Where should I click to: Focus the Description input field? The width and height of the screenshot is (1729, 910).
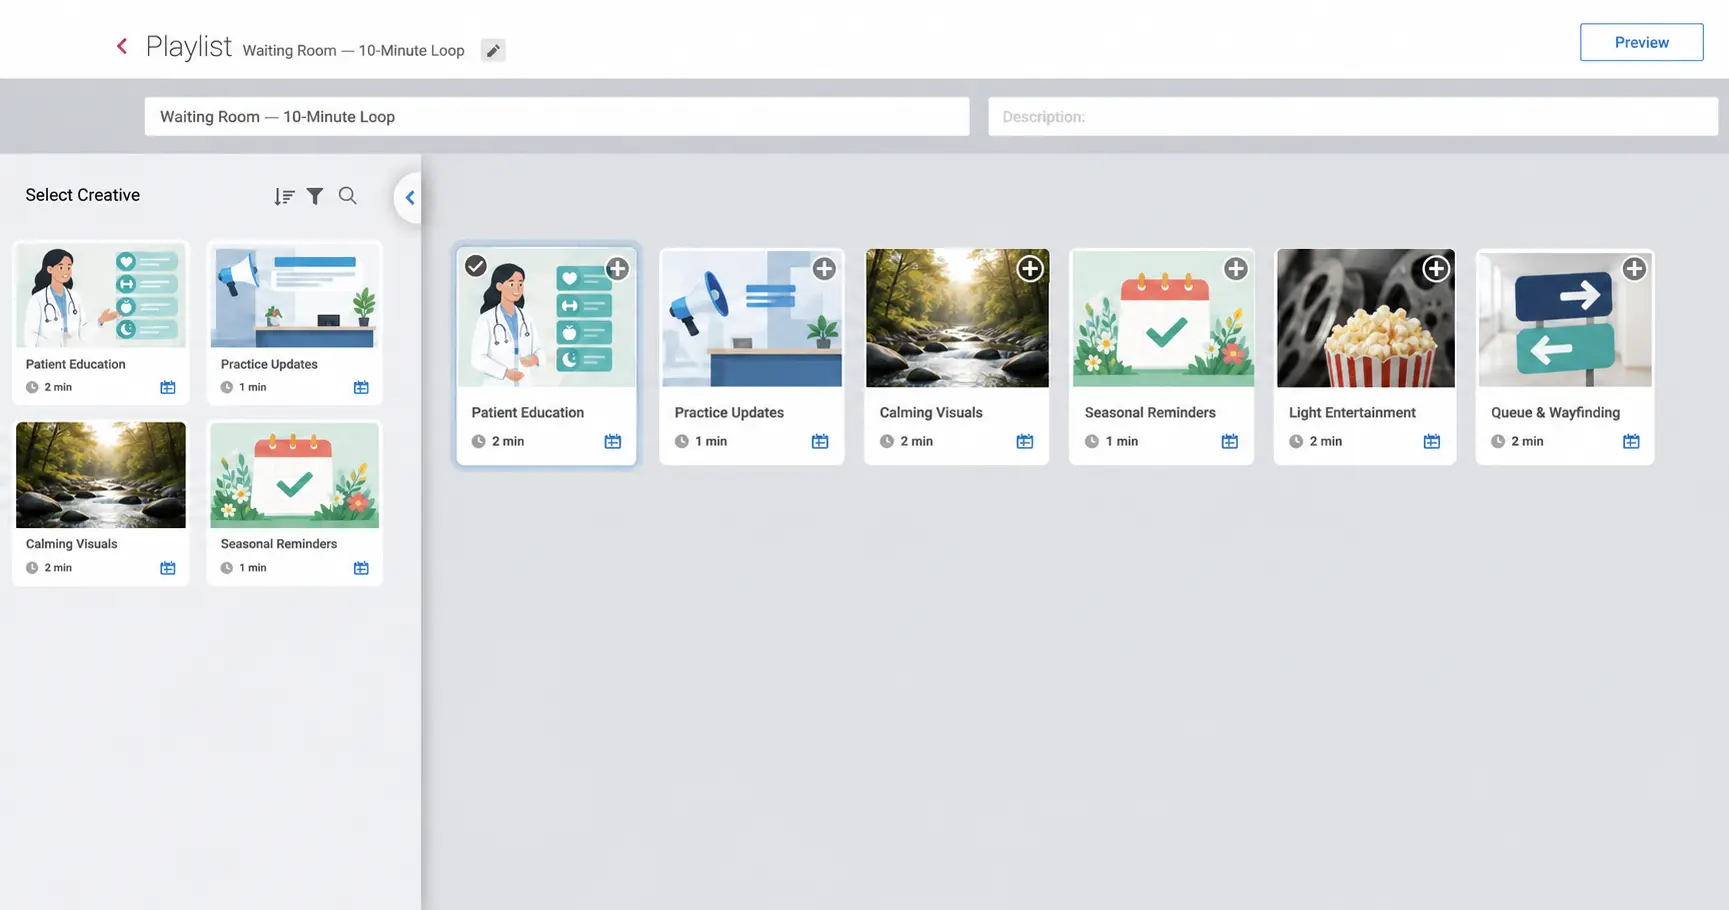1353,117
